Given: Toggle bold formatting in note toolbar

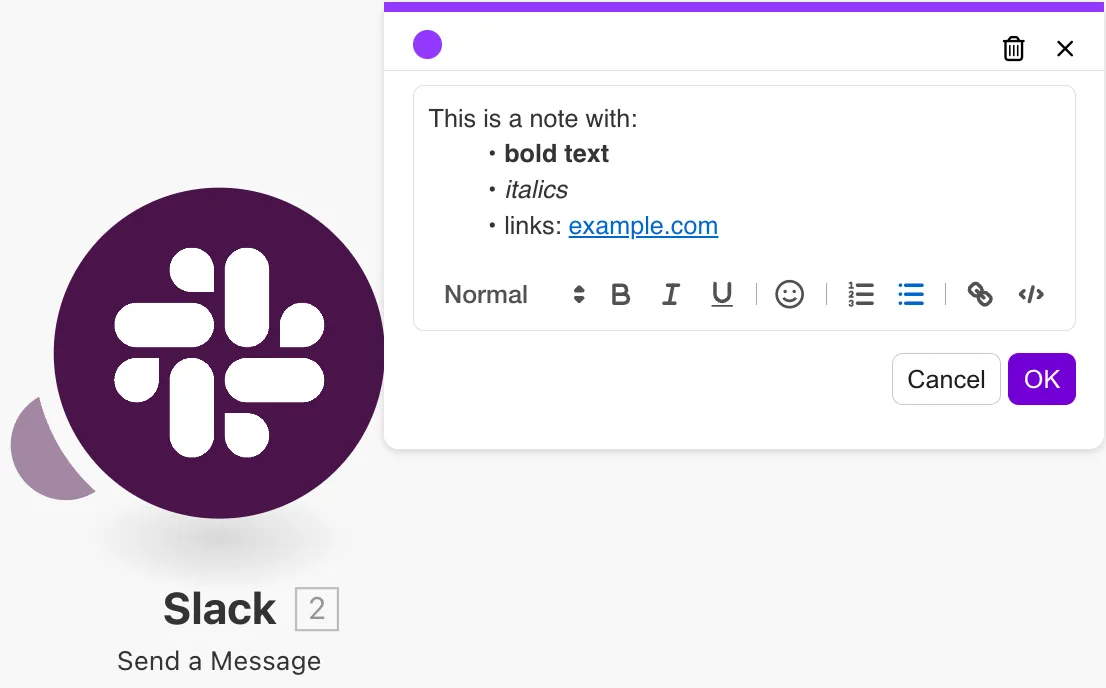Looking at the screenshot, I should (621, 295).
